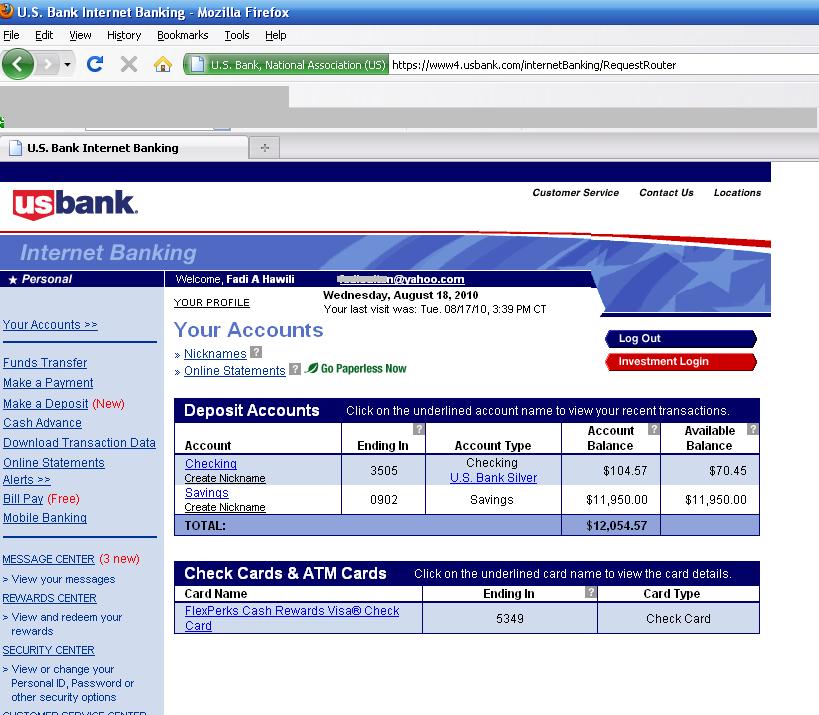Open the Contact Us link
This screenshot has width=819, height=715.
point(666,193)
